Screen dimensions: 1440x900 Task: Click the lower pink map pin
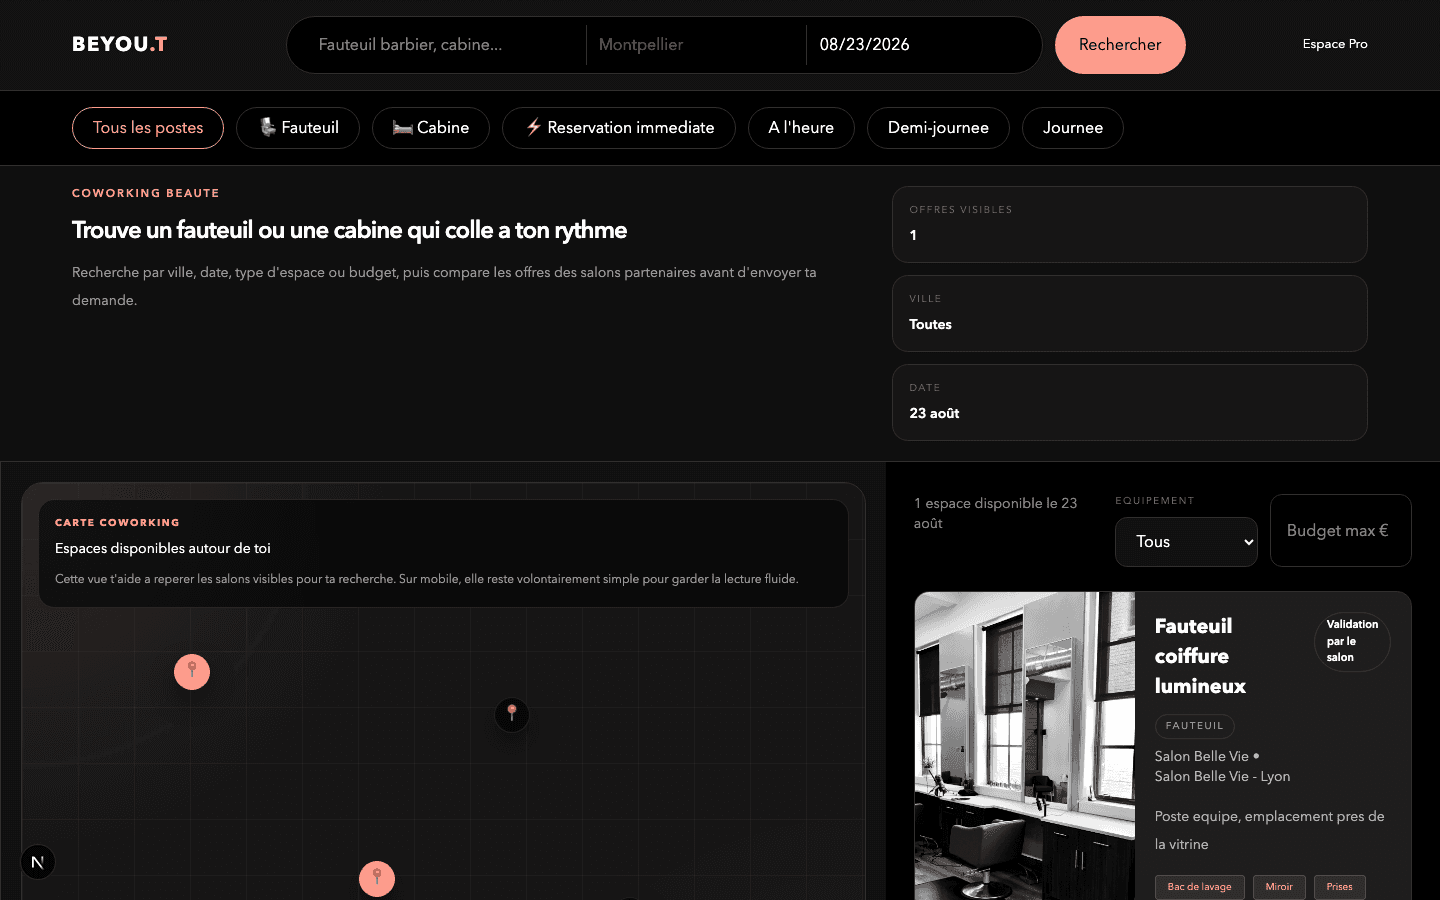[377, 879]
